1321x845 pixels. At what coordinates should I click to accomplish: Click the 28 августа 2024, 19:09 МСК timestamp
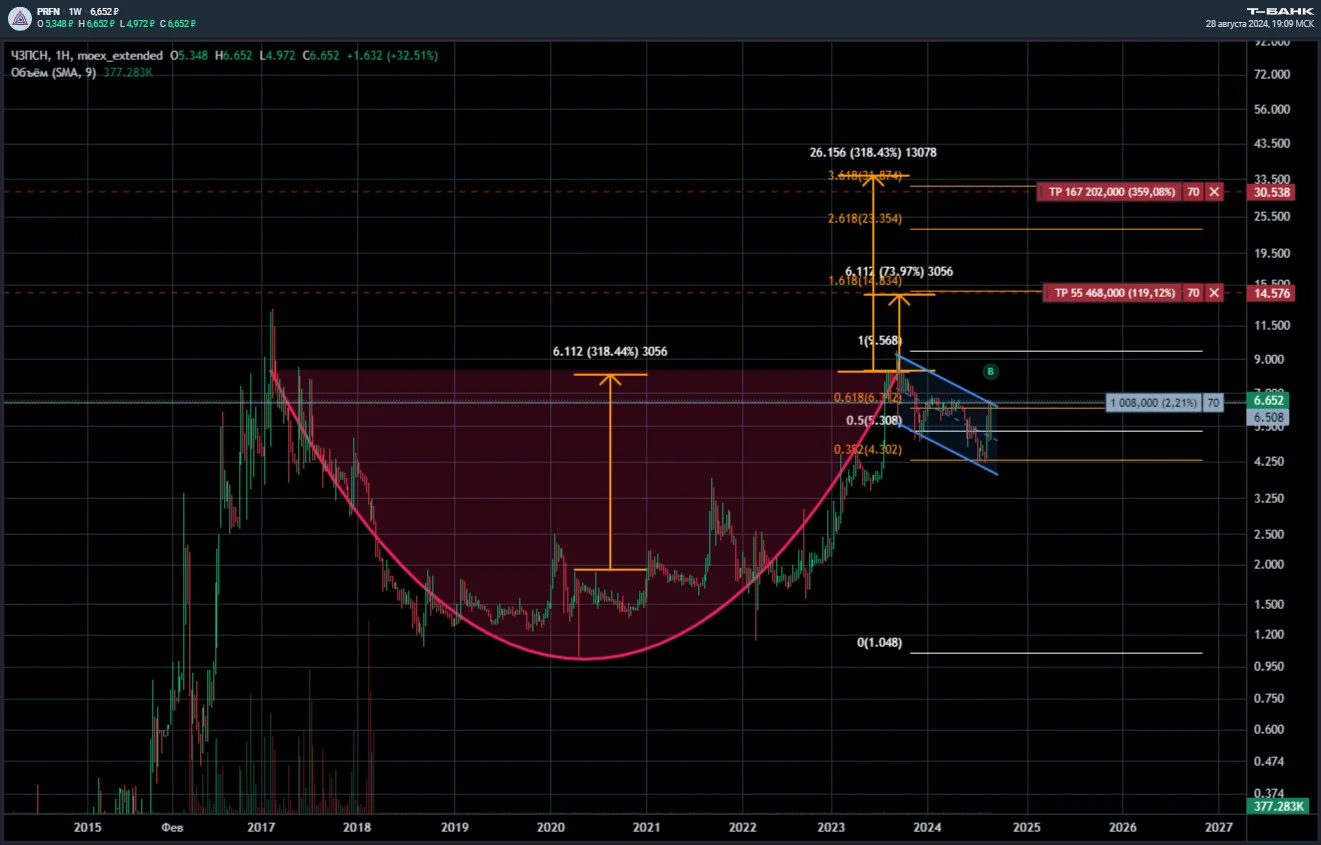(x=1260, y=22)
